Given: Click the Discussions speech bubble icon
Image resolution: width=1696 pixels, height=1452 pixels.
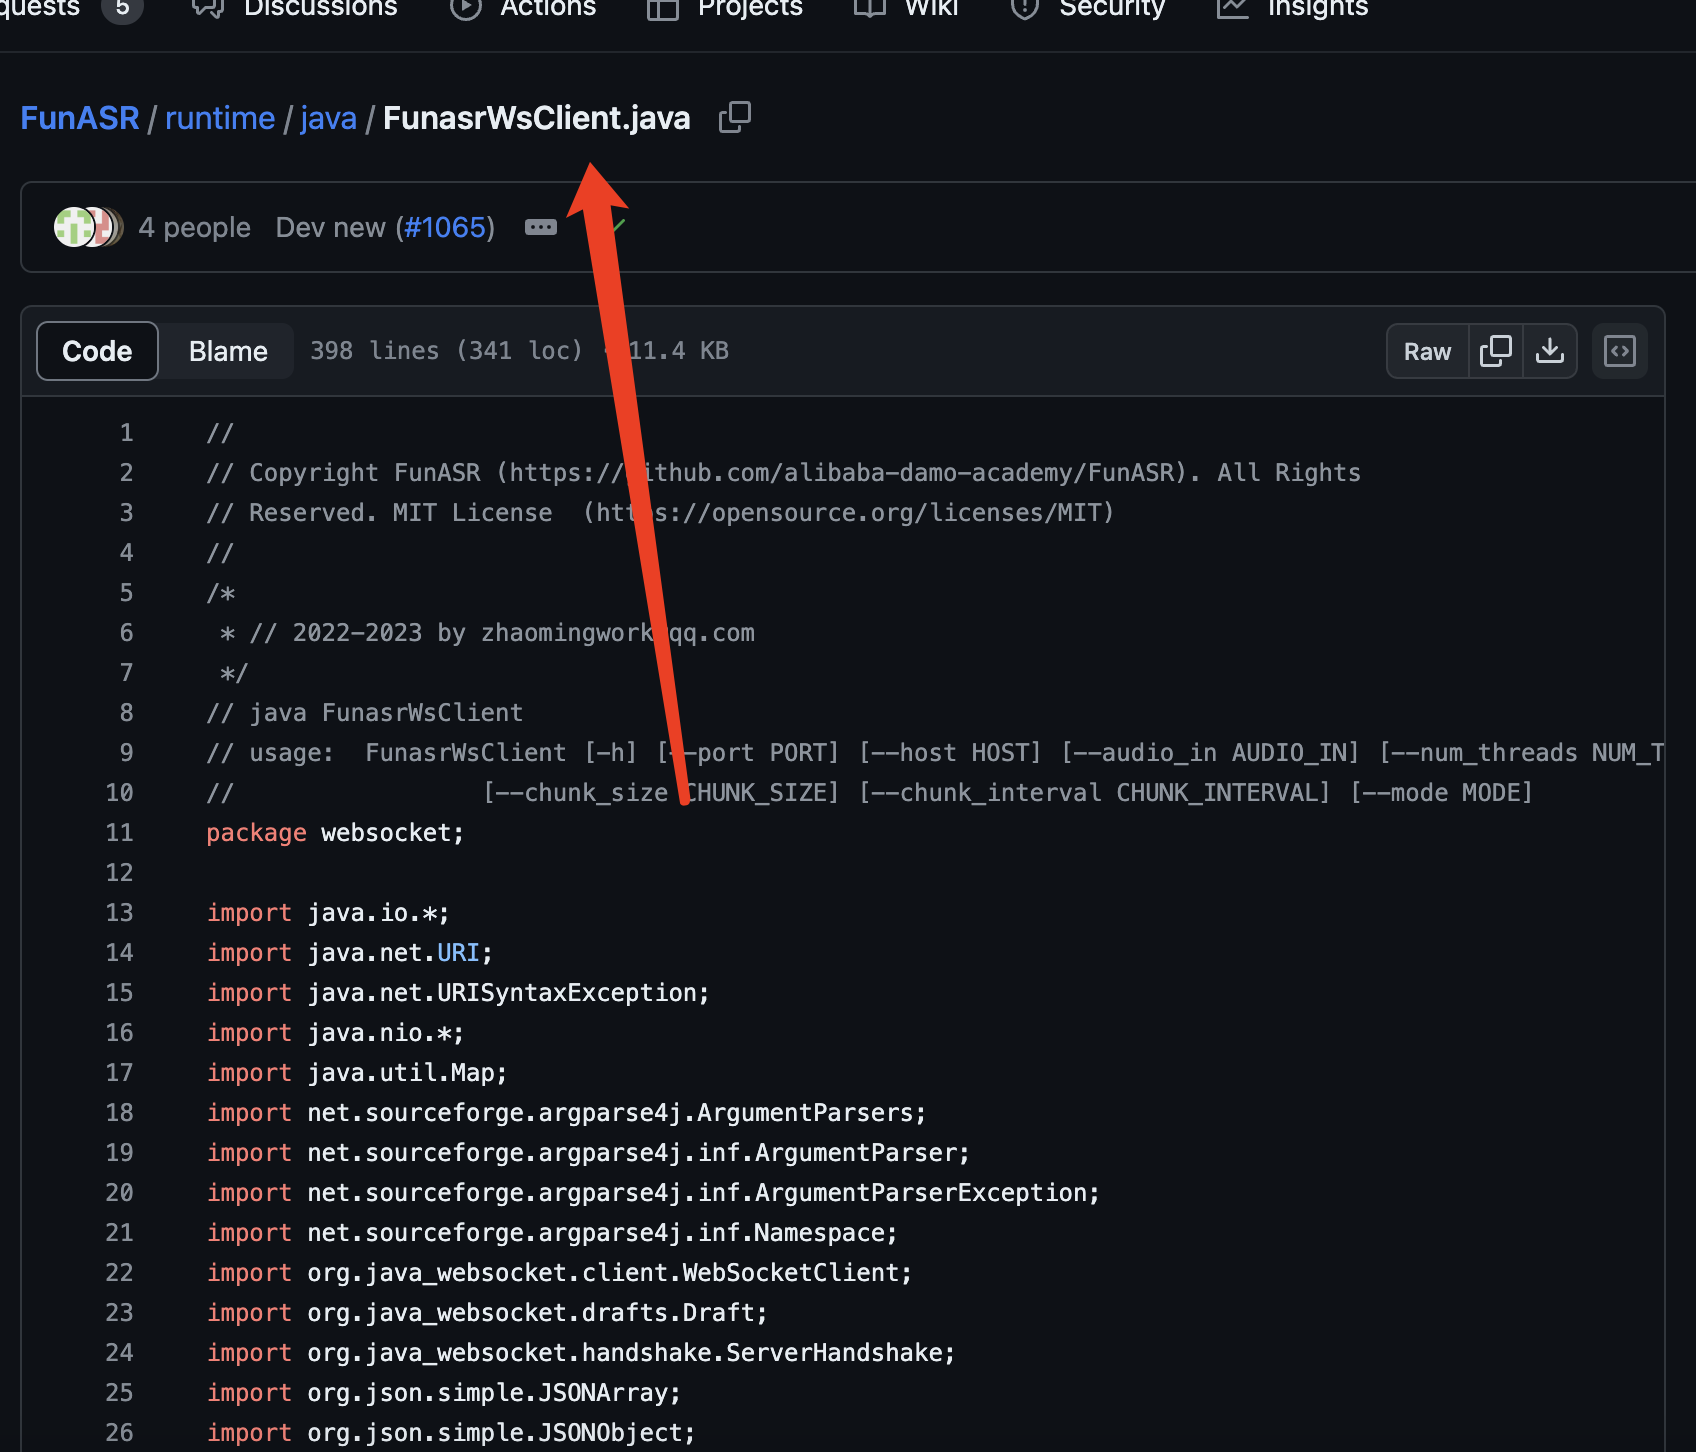Looking at the screenshot, I should coord(208,8).
